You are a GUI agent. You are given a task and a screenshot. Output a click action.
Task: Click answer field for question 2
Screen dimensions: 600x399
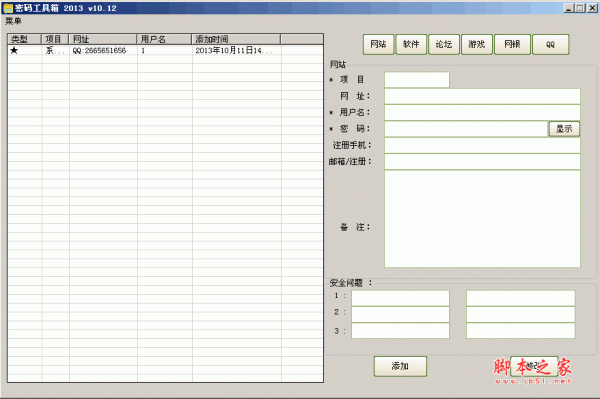pyautogui.click(x=520, y=314)
